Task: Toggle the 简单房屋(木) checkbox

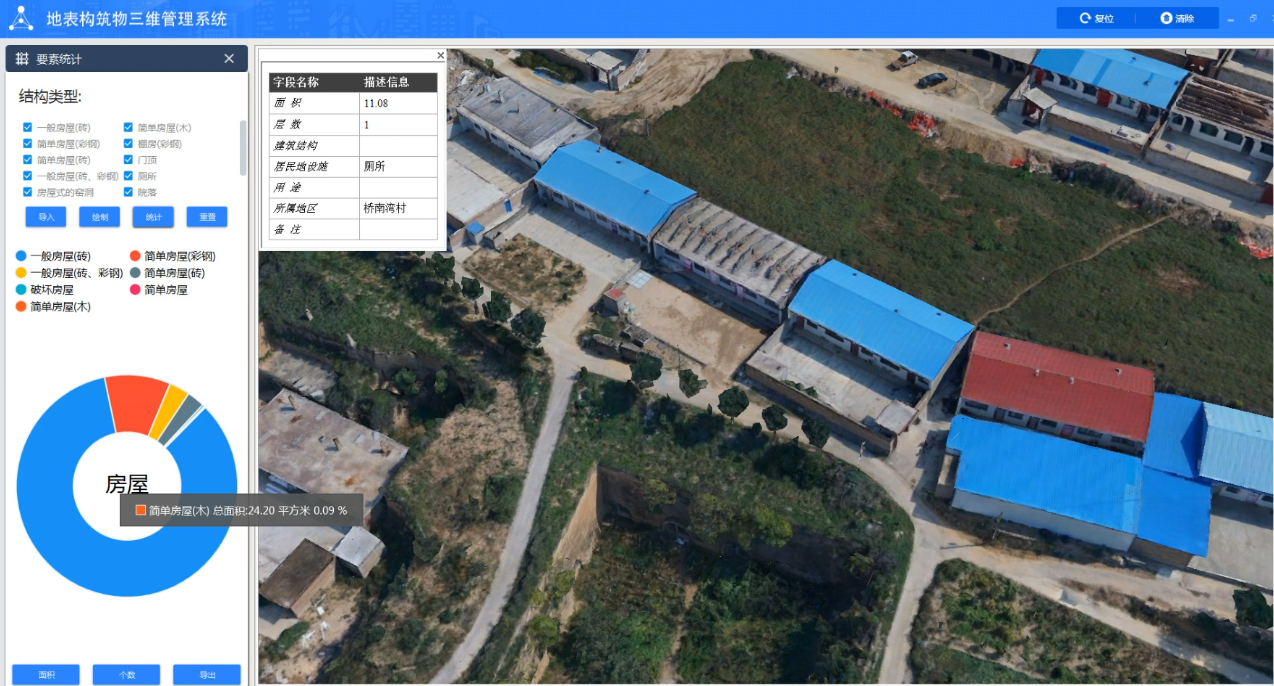Action: pos(128,128)
